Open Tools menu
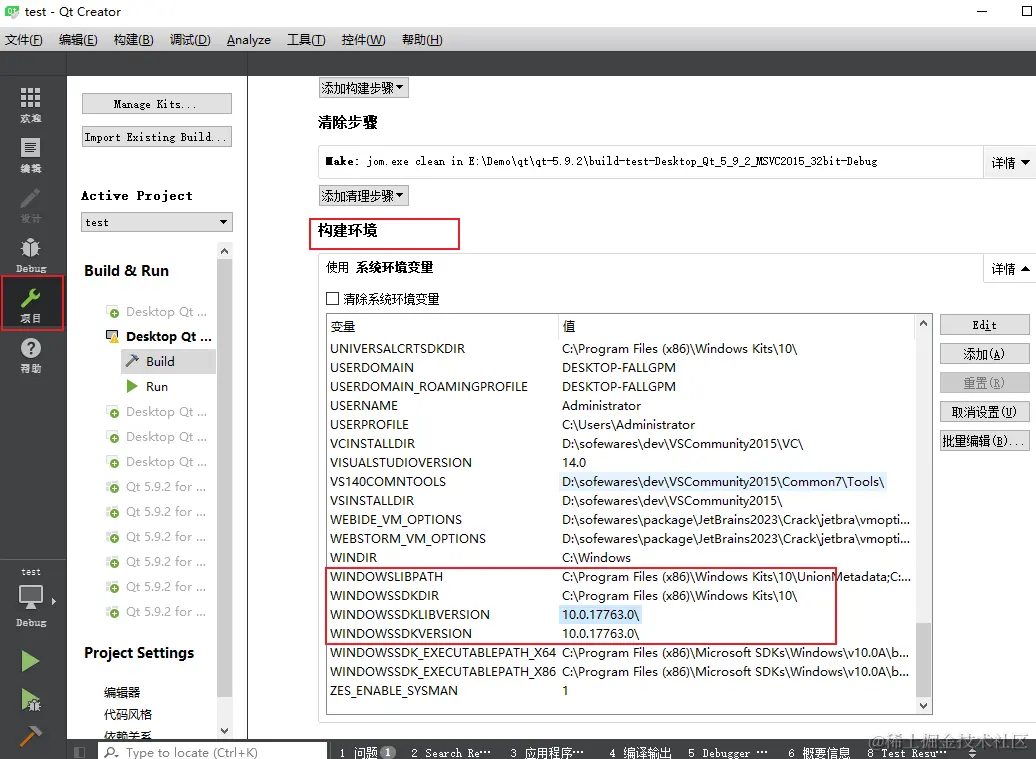 point(306,40)
